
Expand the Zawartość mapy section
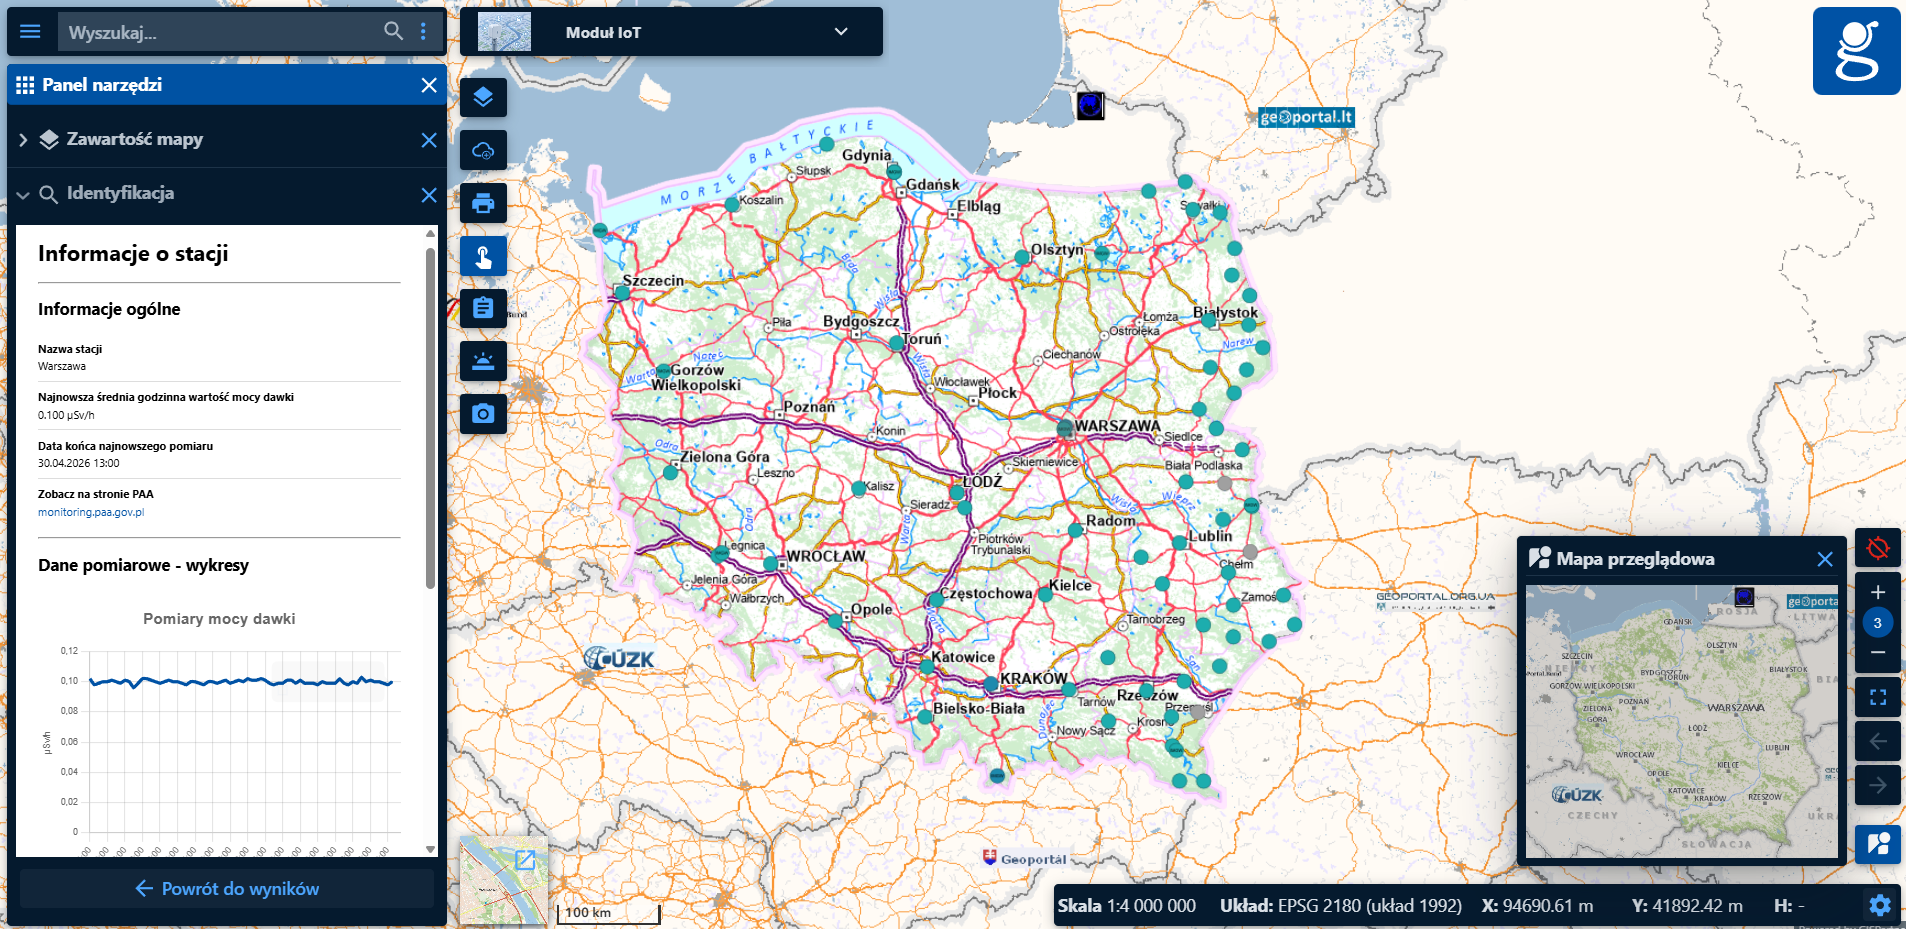(x=23, y=140)
